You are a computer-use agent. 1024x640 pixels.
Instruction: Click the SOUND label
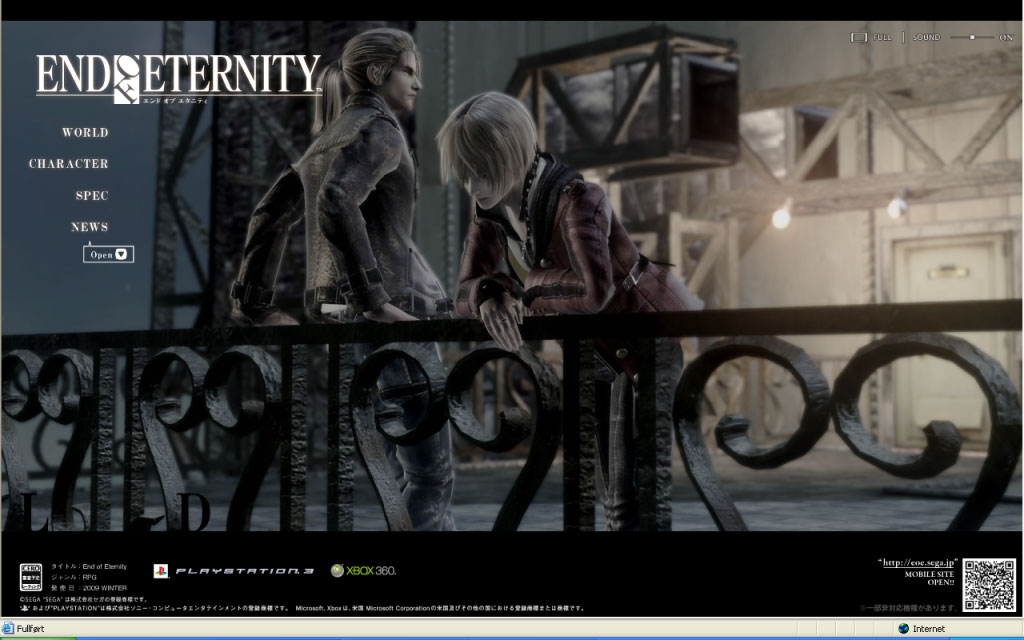[x=926, y=37]
